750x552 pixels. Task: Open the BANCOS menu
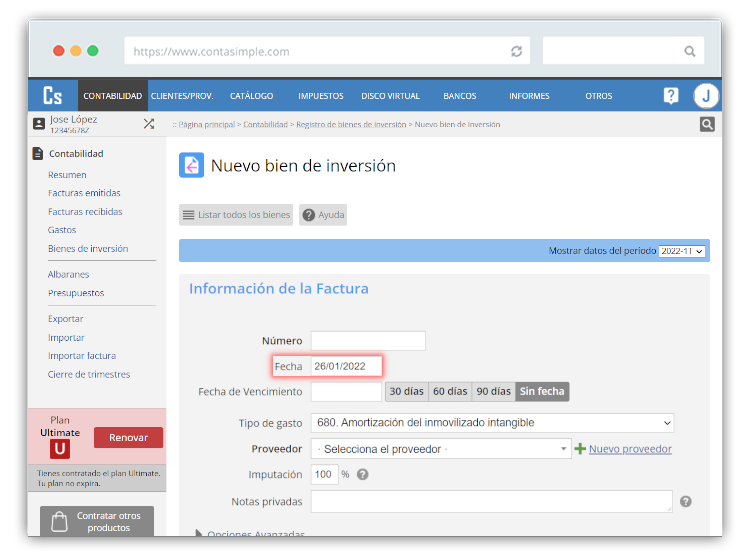460,96
